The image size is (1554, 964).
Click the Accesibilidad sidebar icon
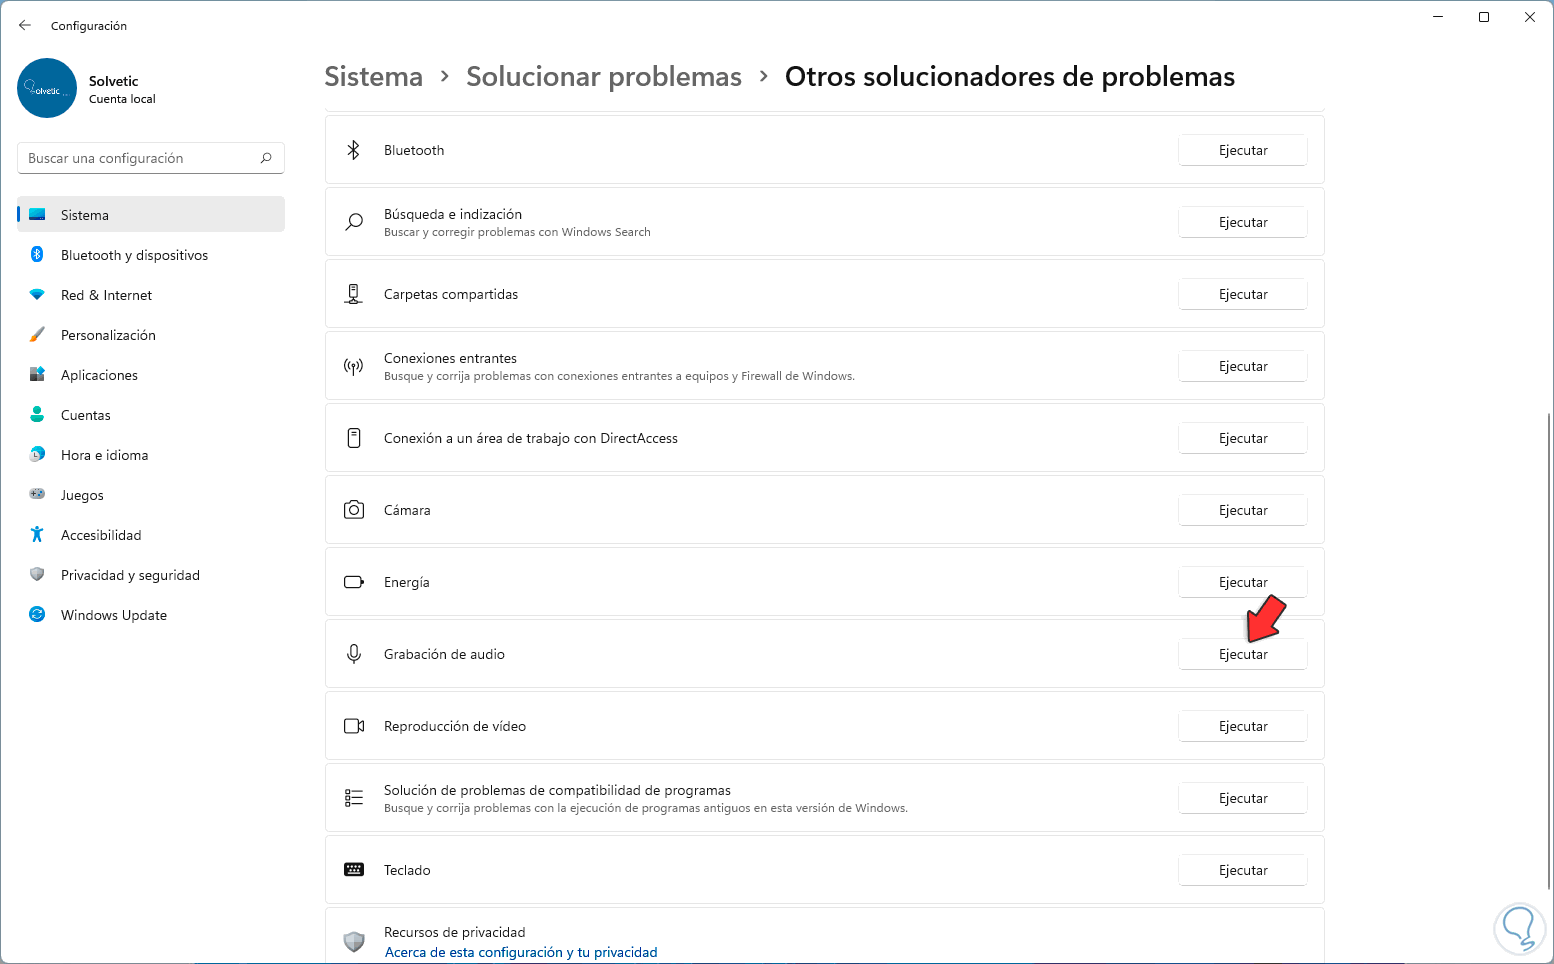[37, 535]
